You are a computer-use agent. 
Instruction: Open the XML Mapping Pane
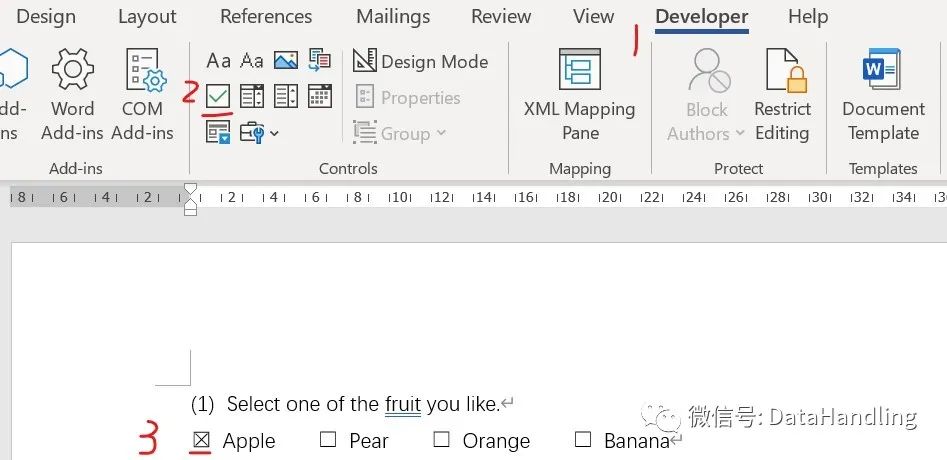tap(580, 96)
